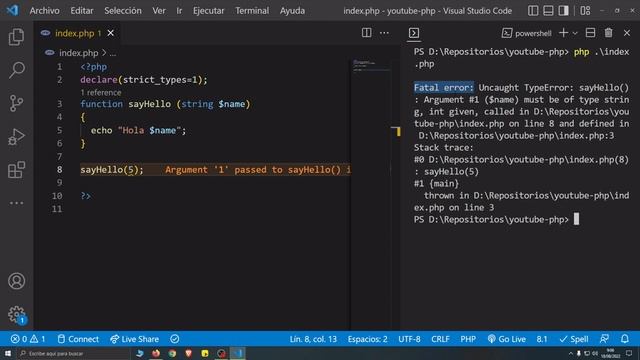Image resolution: width=640 pixels, height=360 pixels.
Task: Click line 8 sayHello(5) code
Action: click(112, 170)
